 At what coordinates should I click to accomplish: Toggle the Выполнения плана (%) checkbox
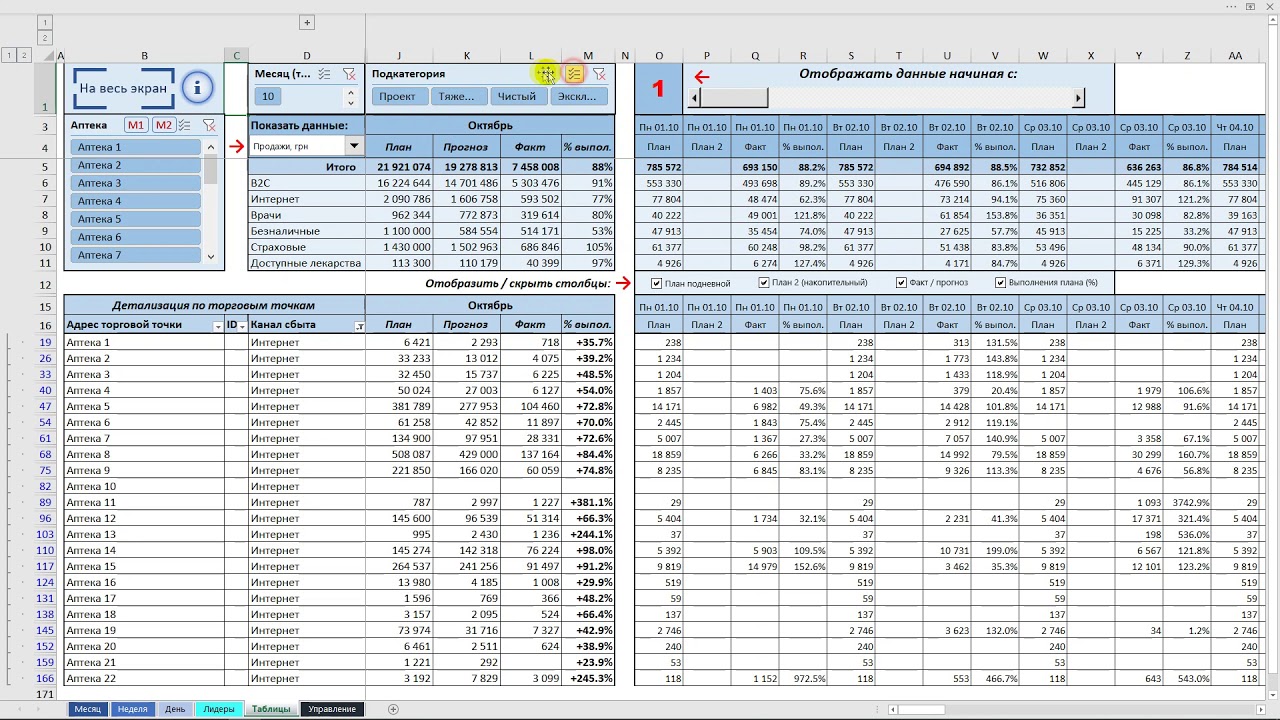click(x=1000, y=283)
